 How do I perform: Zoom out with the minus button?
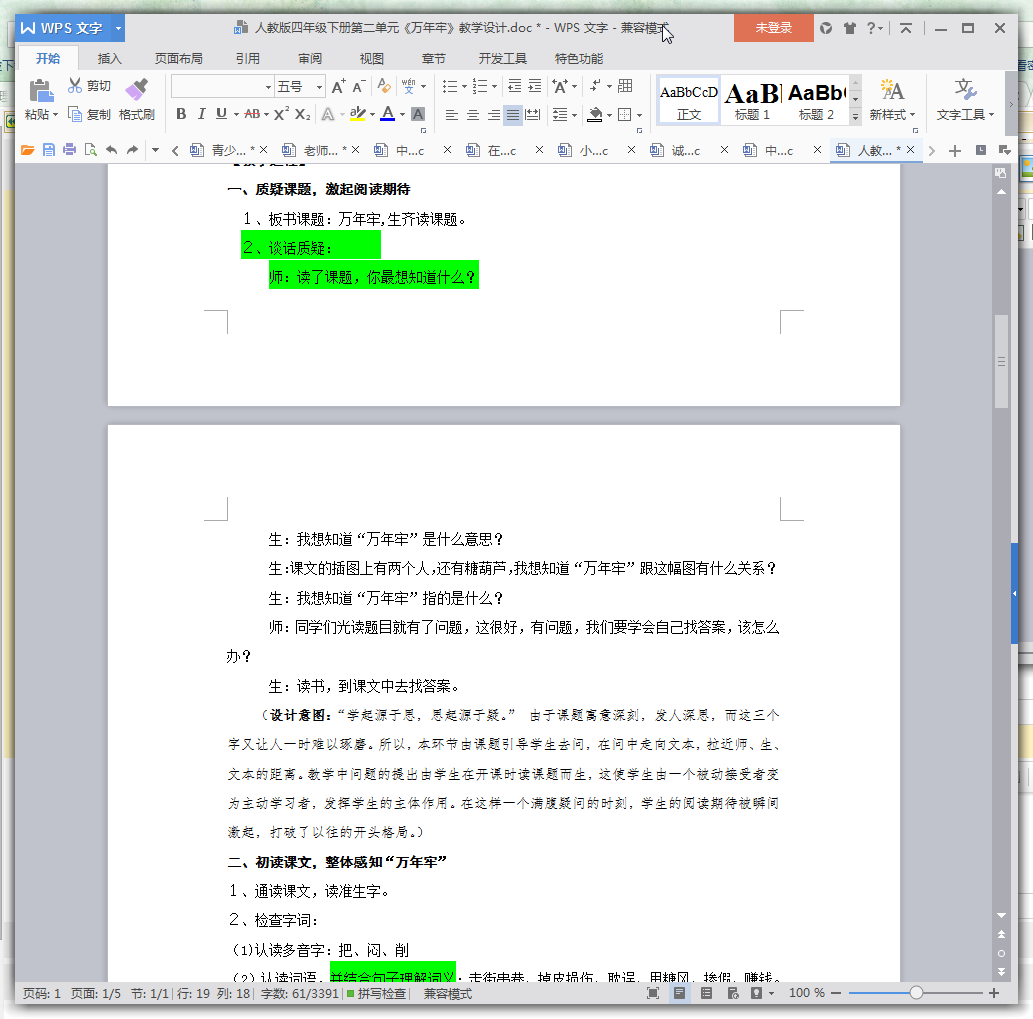pos(836,993)
